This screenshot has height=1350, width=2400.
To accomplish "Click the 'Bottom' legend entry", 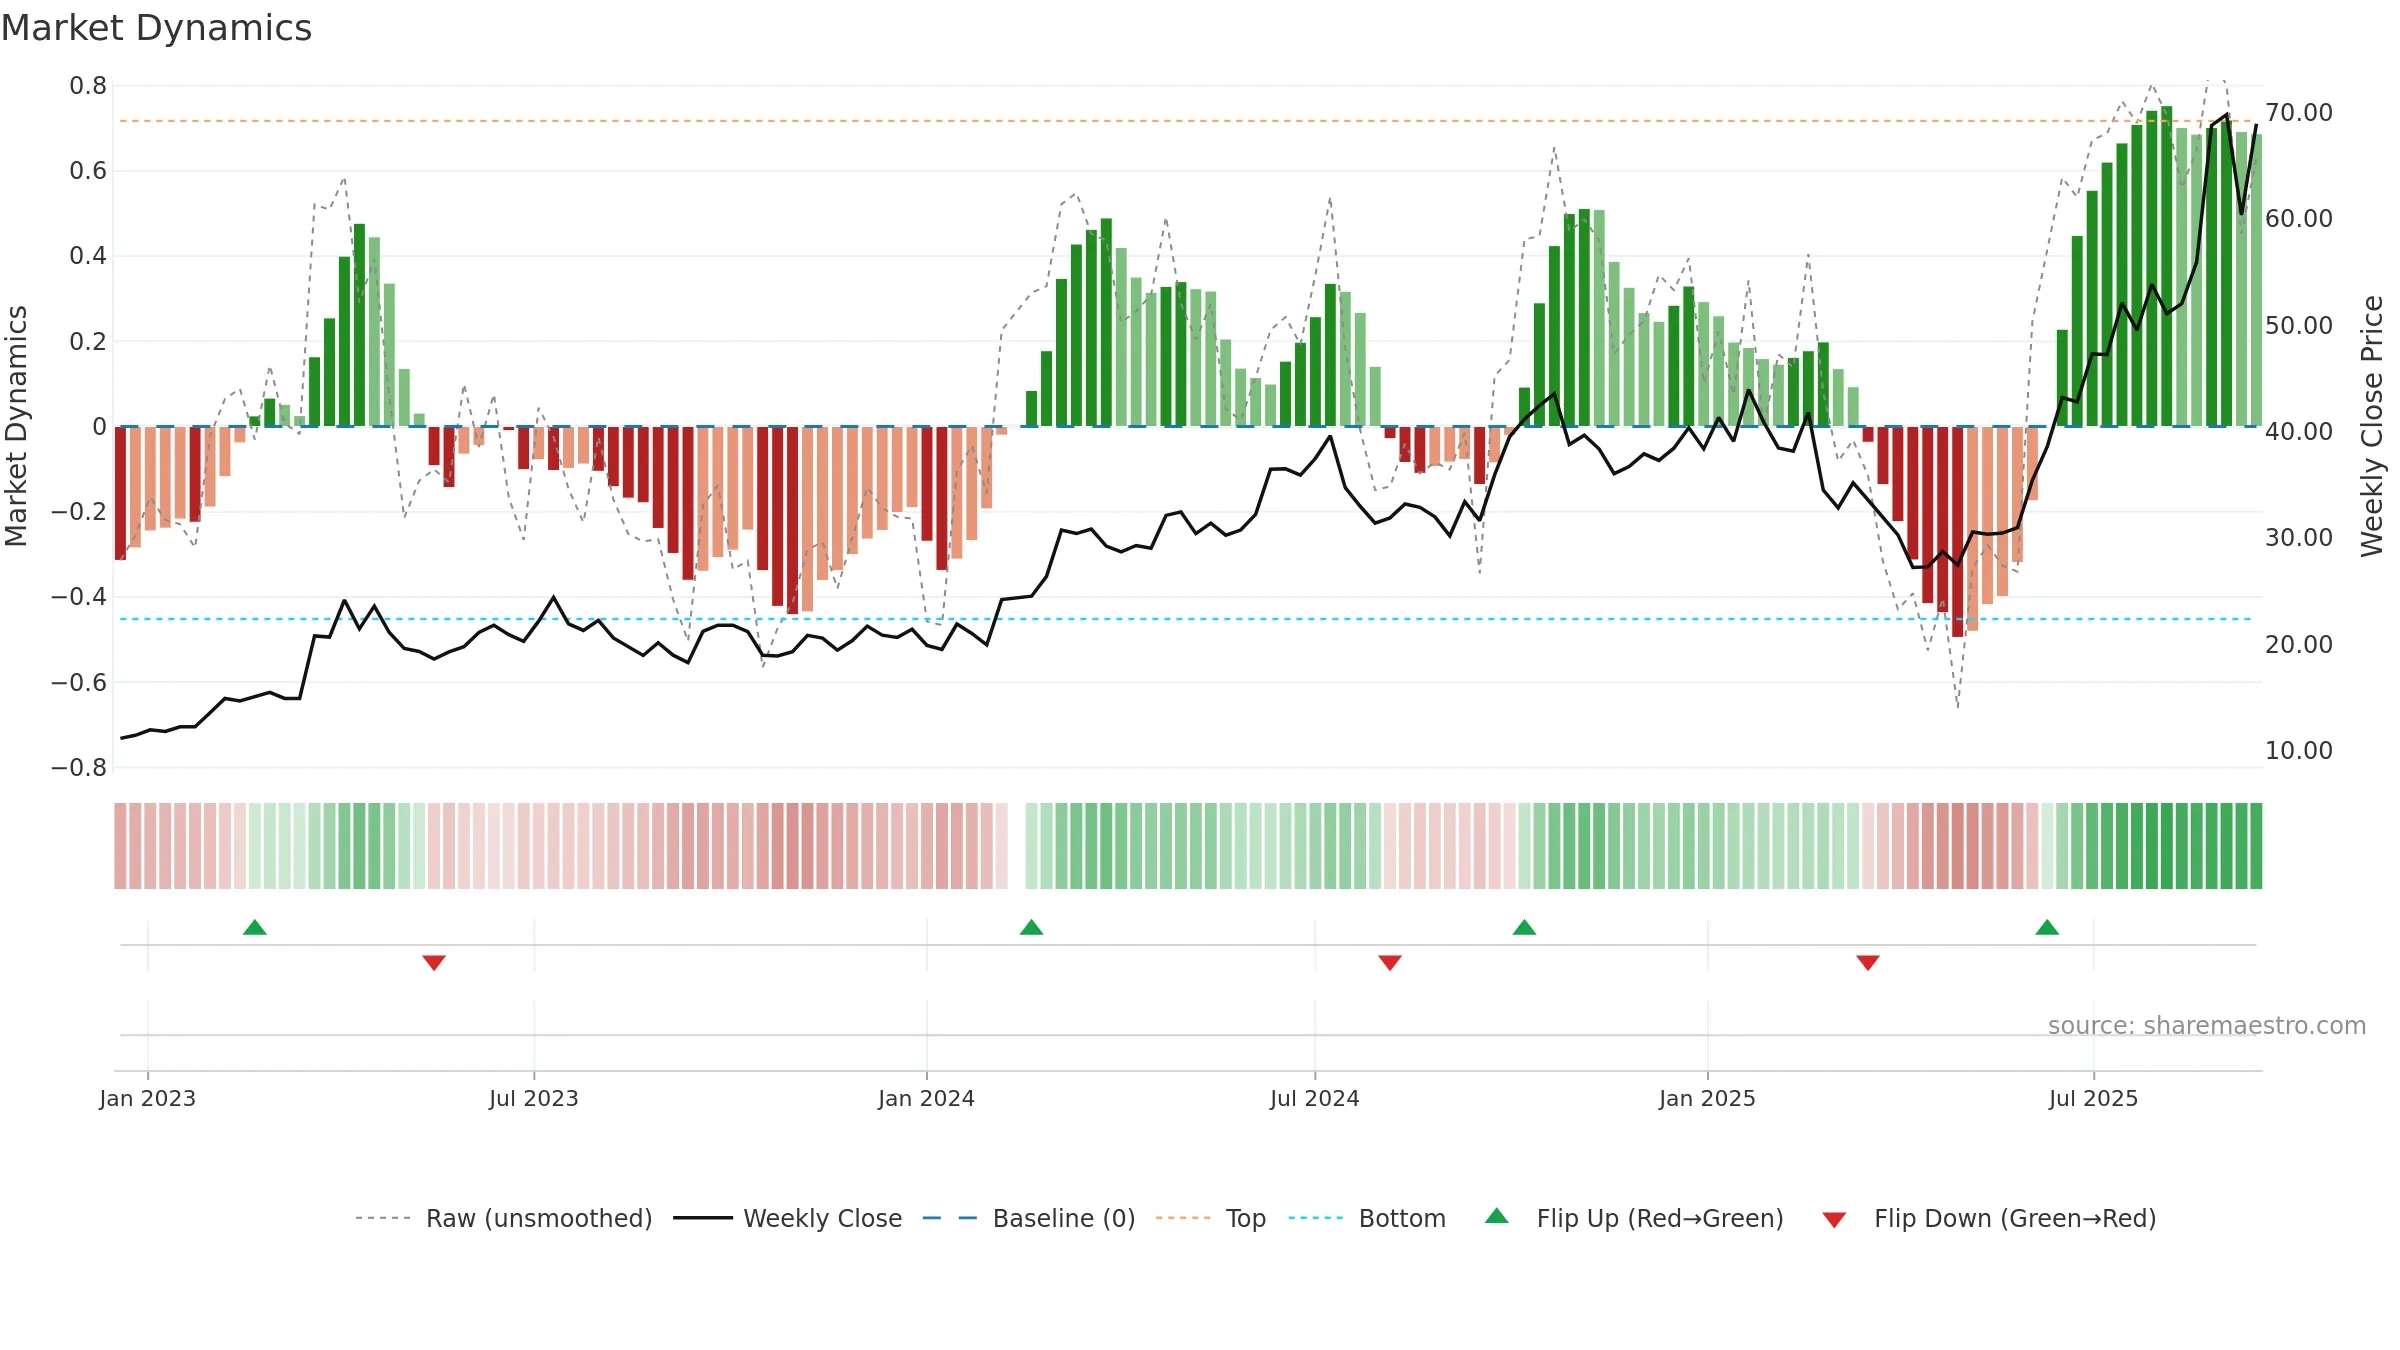I will (x=1367, y=1218).
